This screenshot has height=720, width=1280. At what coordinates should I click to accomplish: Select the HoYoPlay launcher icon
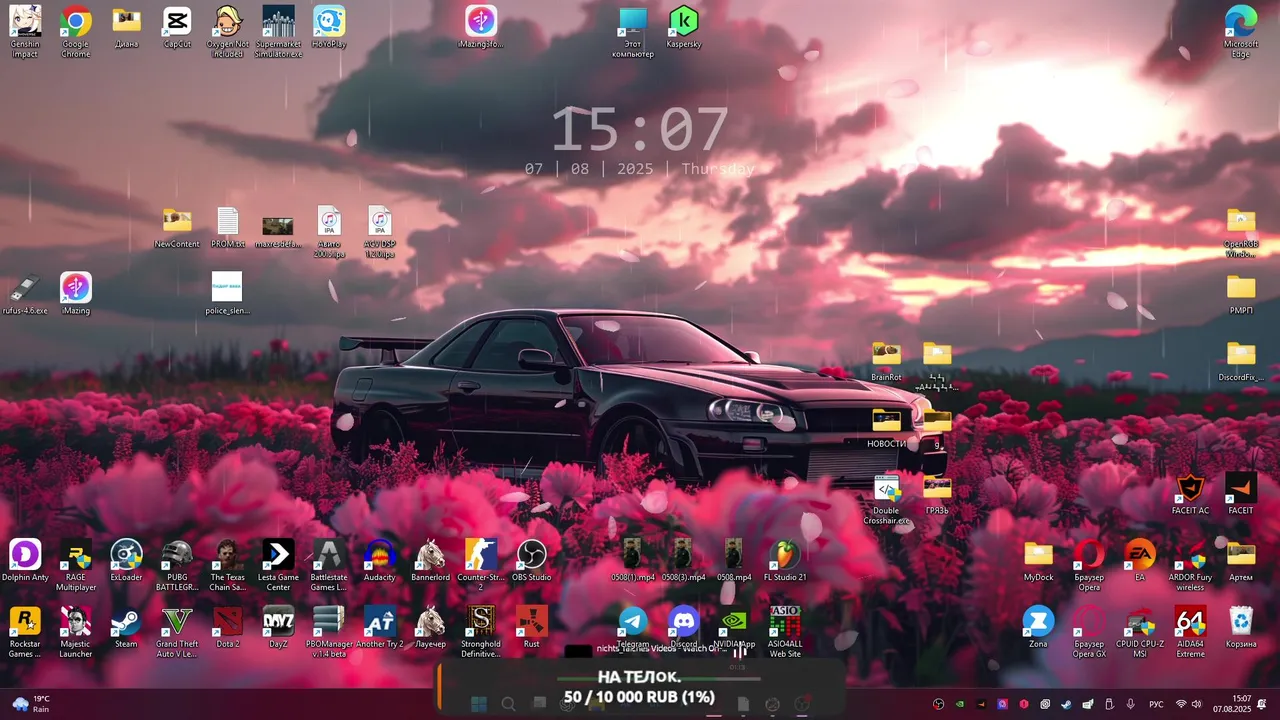[x=329, y=21]
